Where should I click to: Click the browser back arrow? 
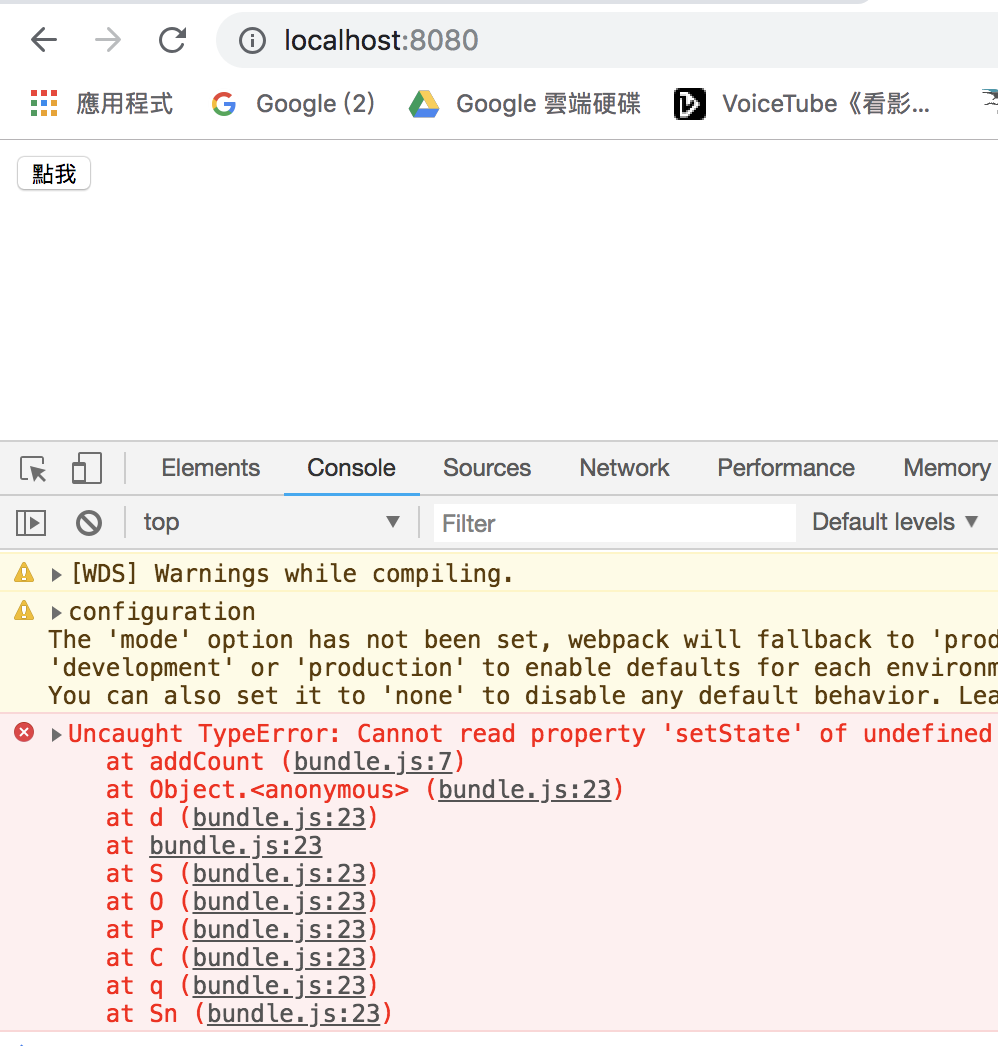coord(44,40)
